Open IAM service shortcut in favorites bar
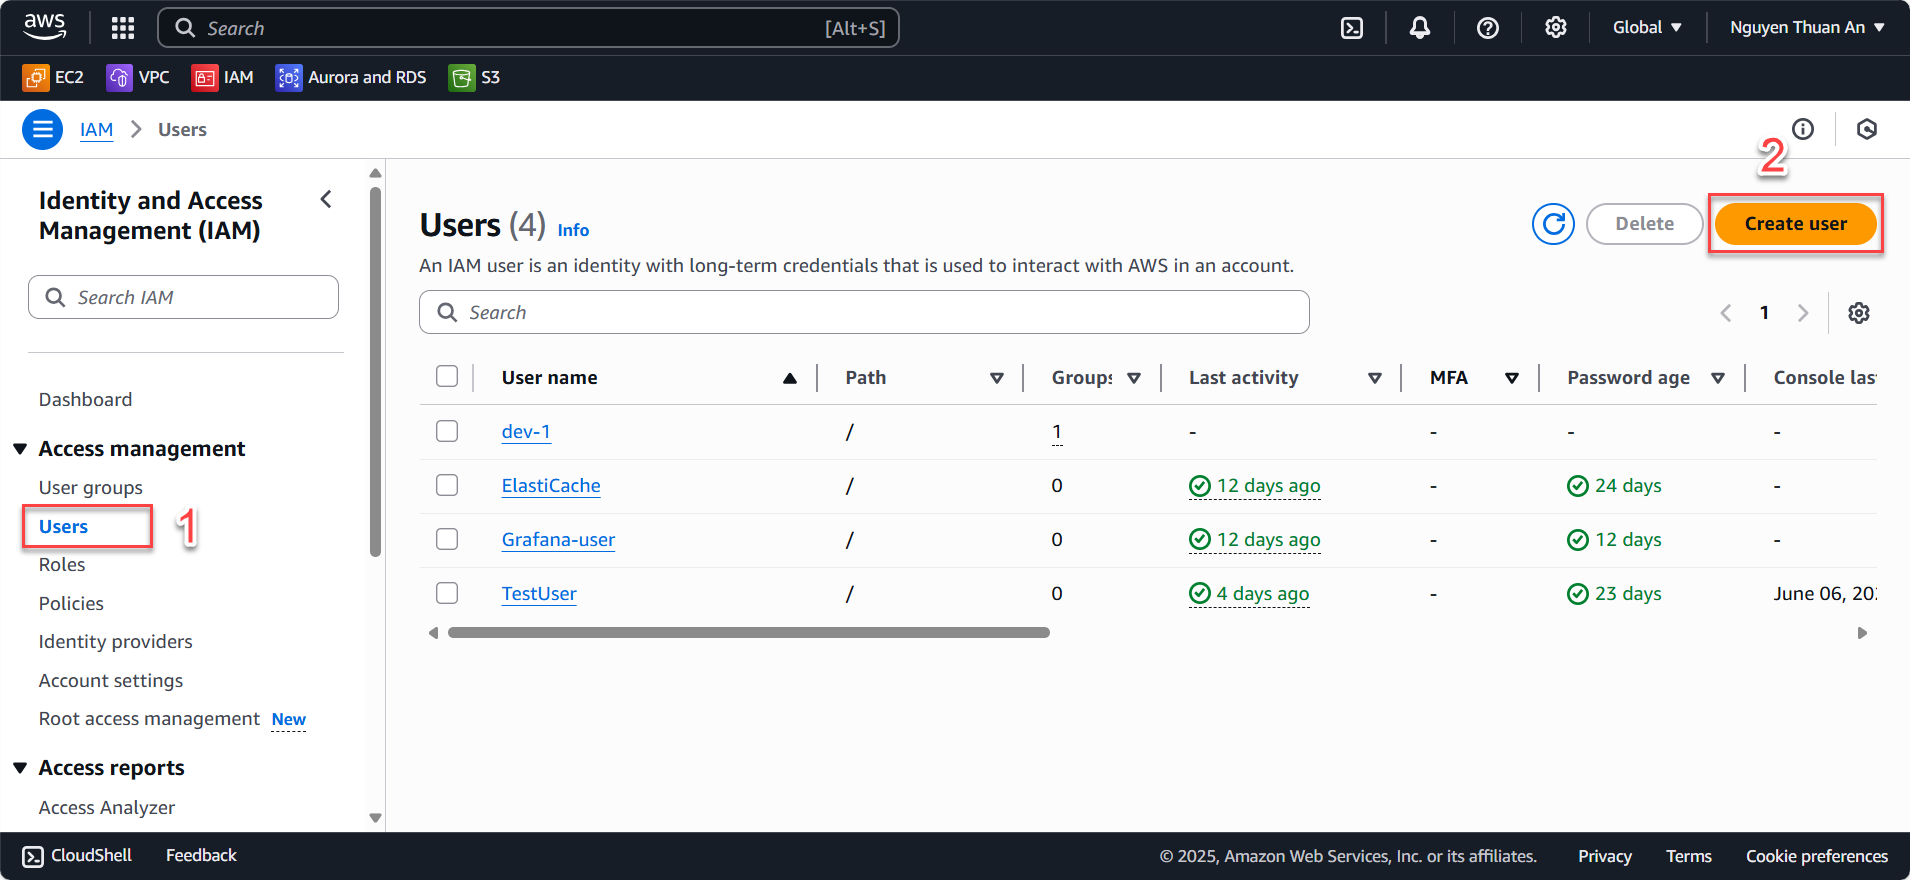This screenshot has height=880, width=1910. point(223,77)
